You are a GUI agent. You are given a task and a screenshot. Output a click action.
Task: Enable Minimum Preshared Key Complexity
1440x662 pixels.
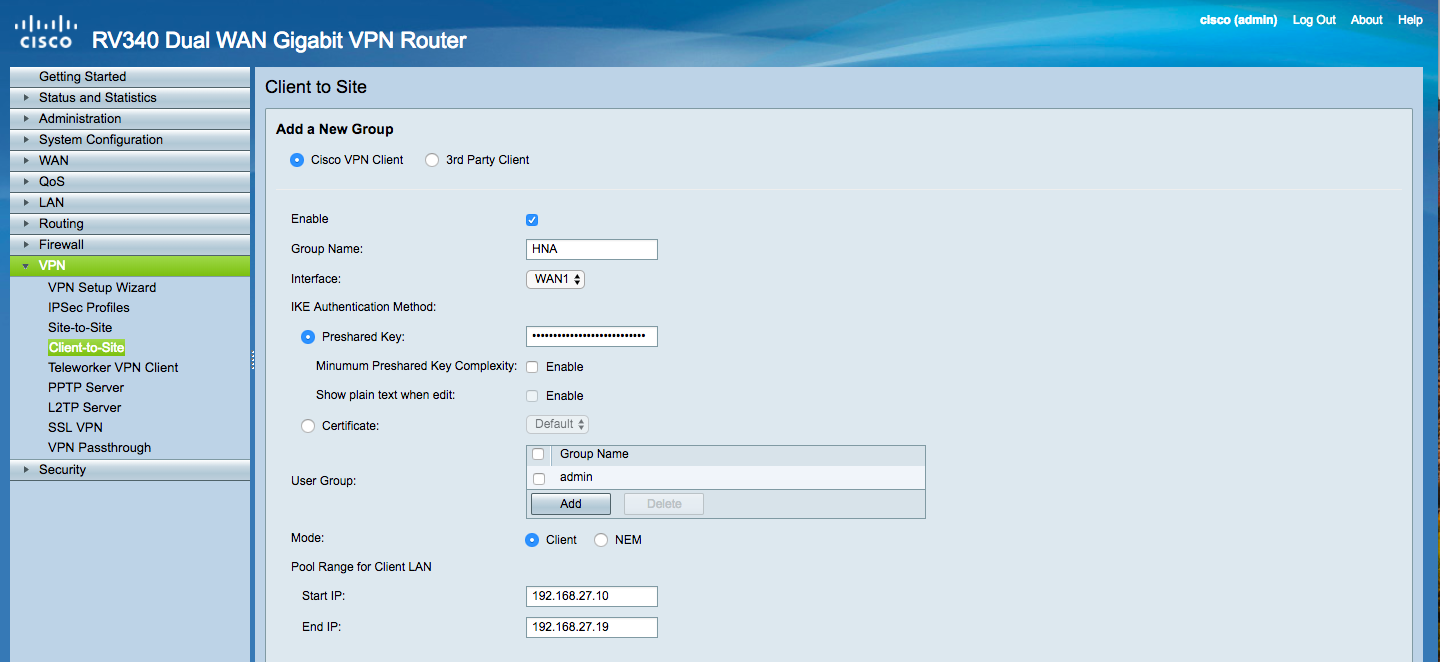click(x=532, y=367)
